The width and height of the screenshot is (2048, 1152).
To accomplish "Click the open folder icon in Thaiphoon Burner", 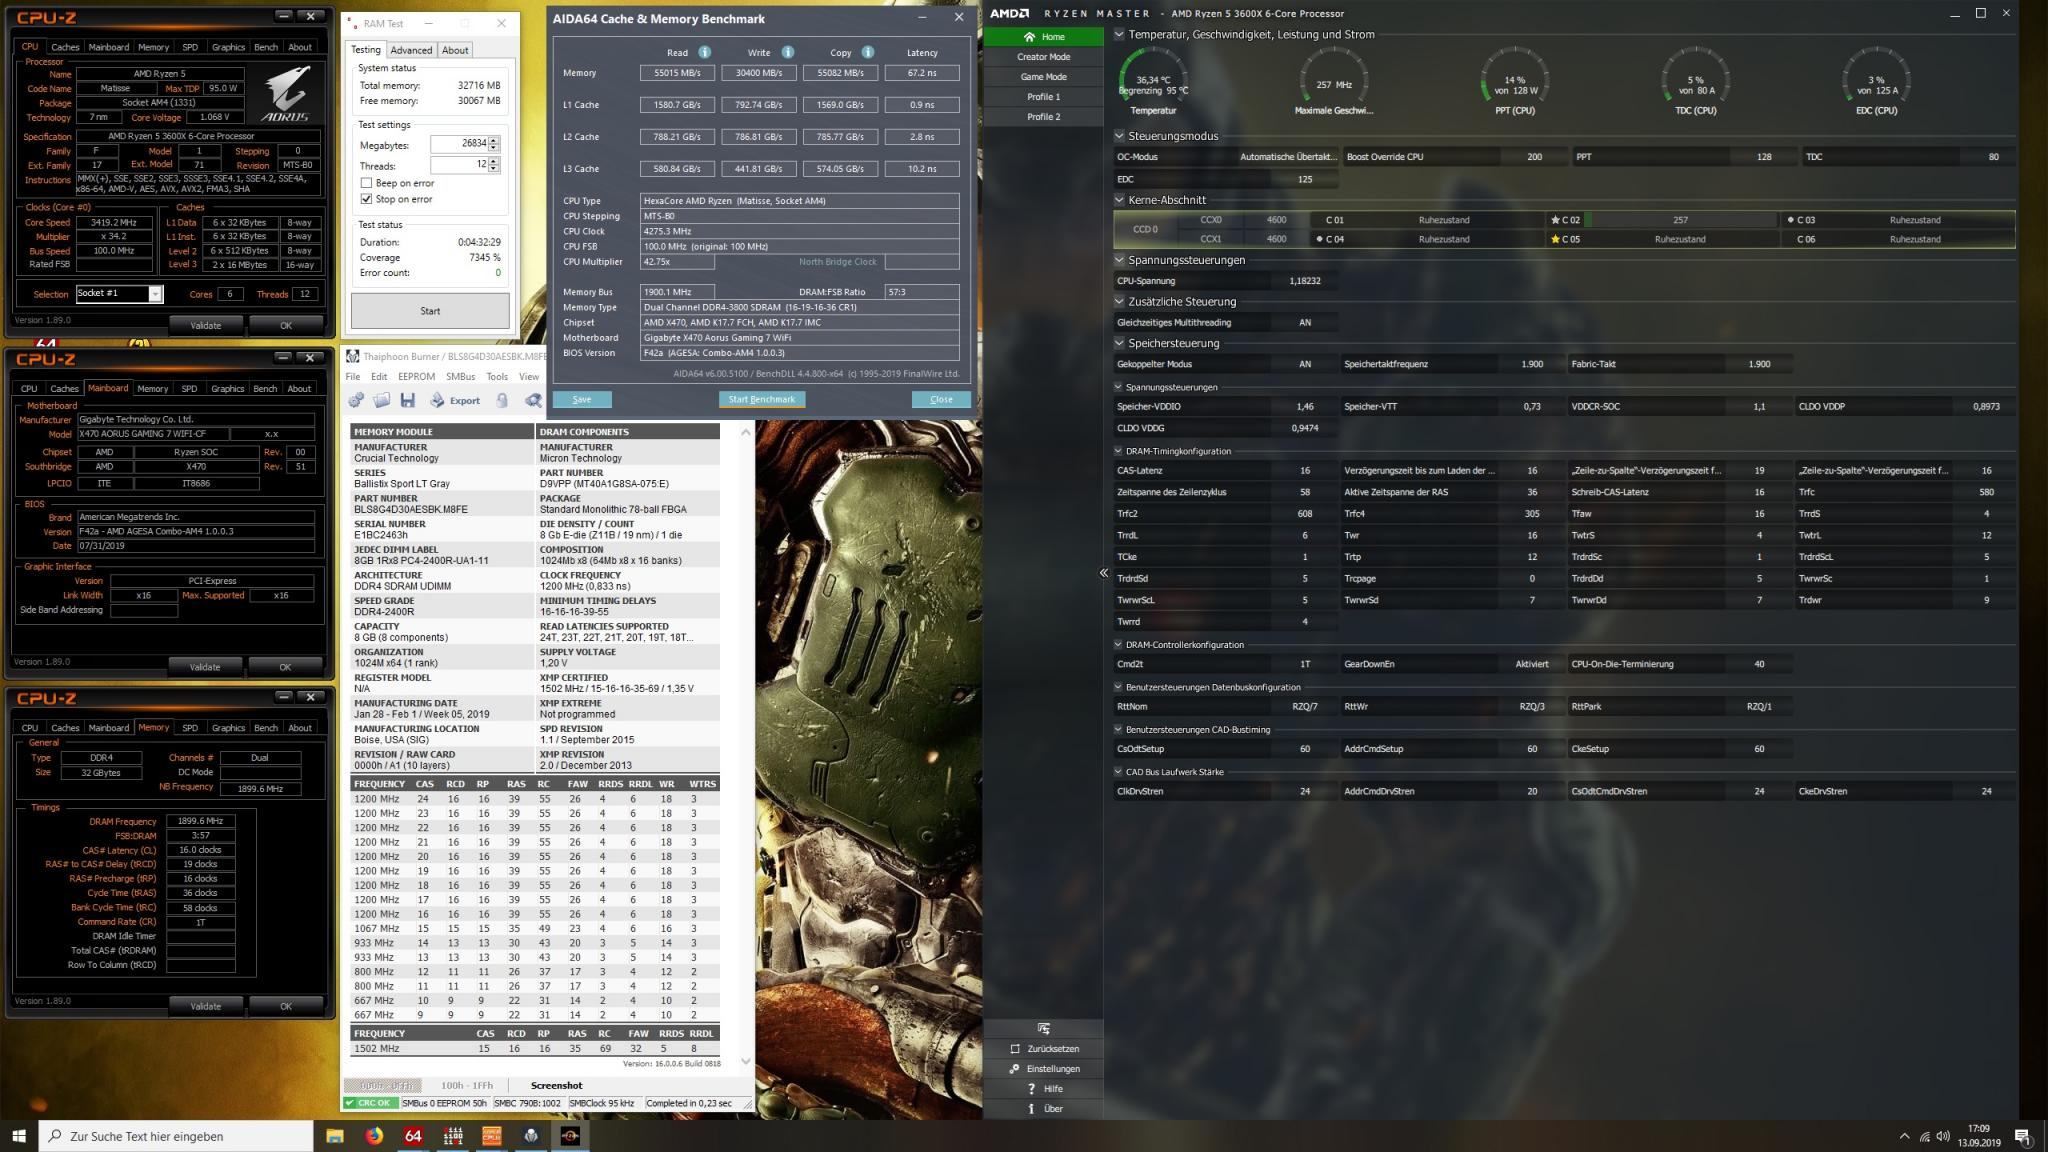I will (381, 400).
